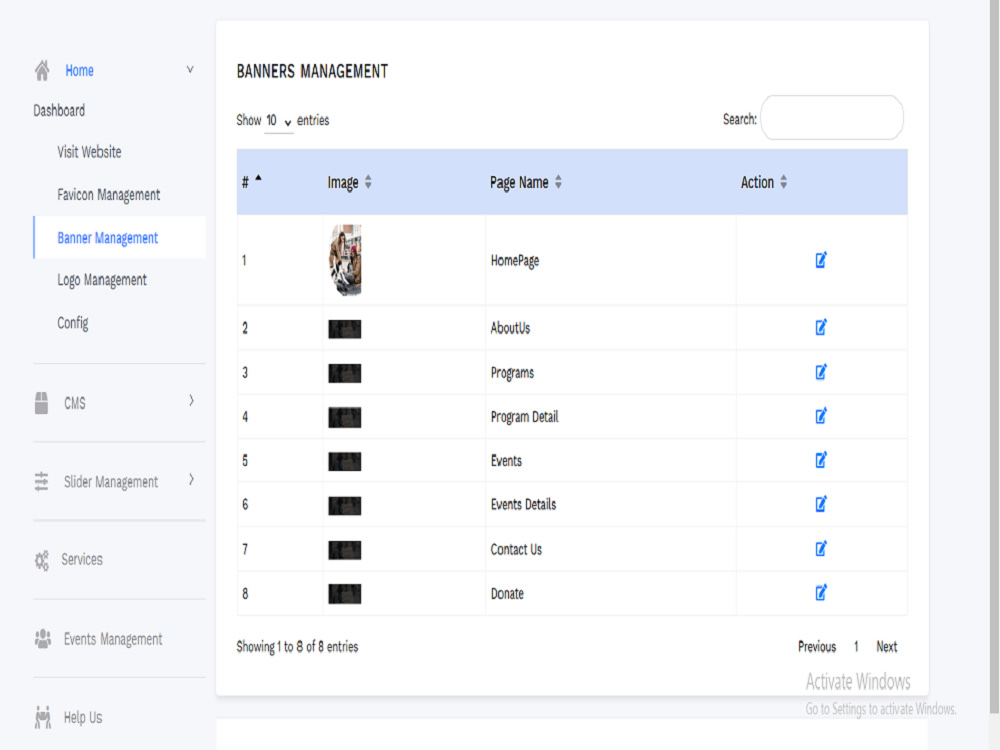The width and height of the screenshot is (1000, 750).
Task: Edit the Program Detail banner
Action: 821,416
